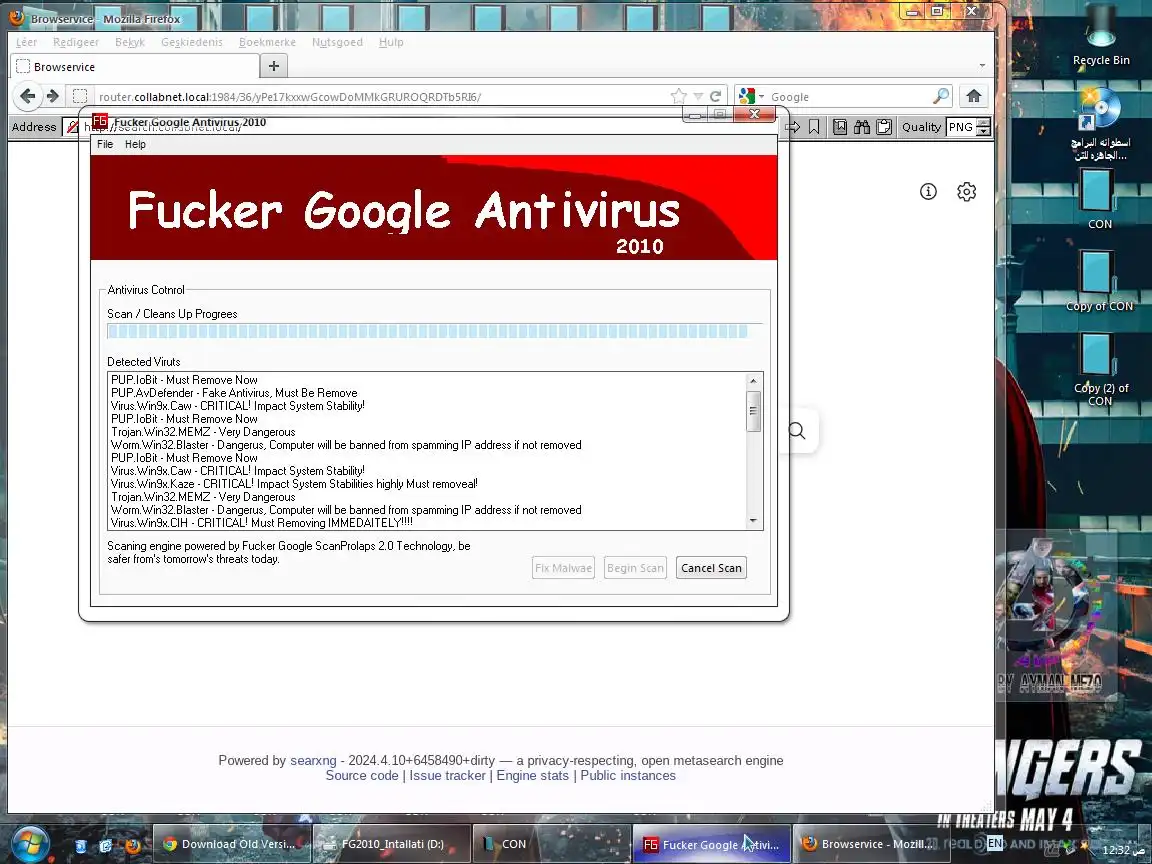
Task: Click the virus list scroll up arrow
Action: click(753, 381)
